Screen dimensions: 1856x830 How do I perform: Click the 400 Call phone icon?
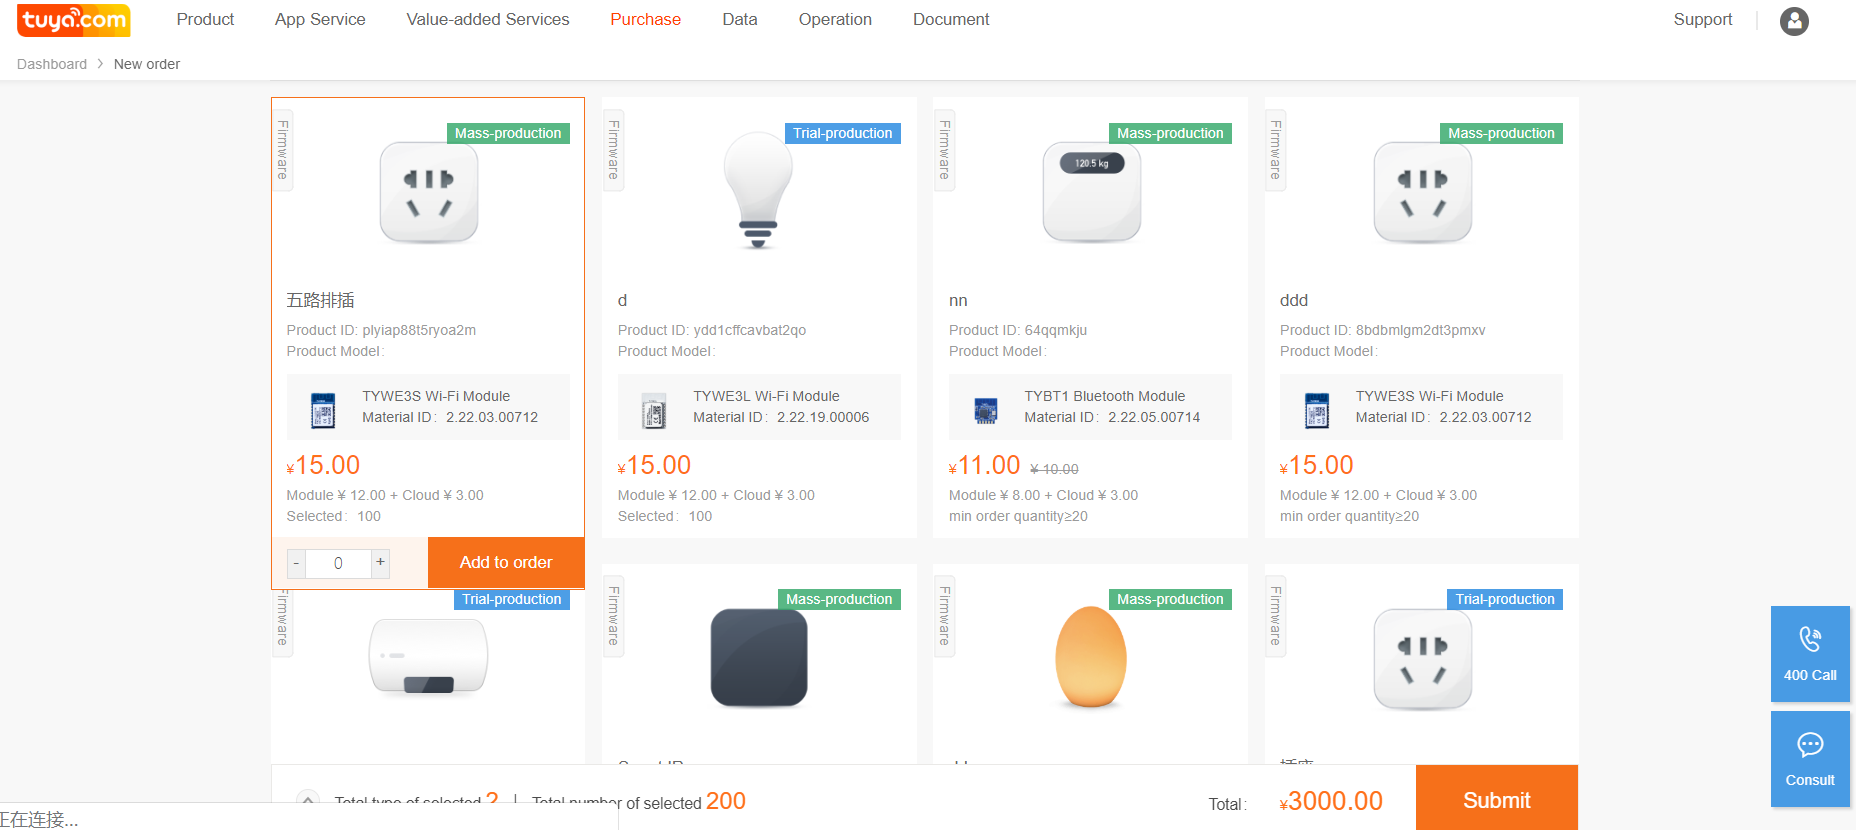coord(1809,637)
